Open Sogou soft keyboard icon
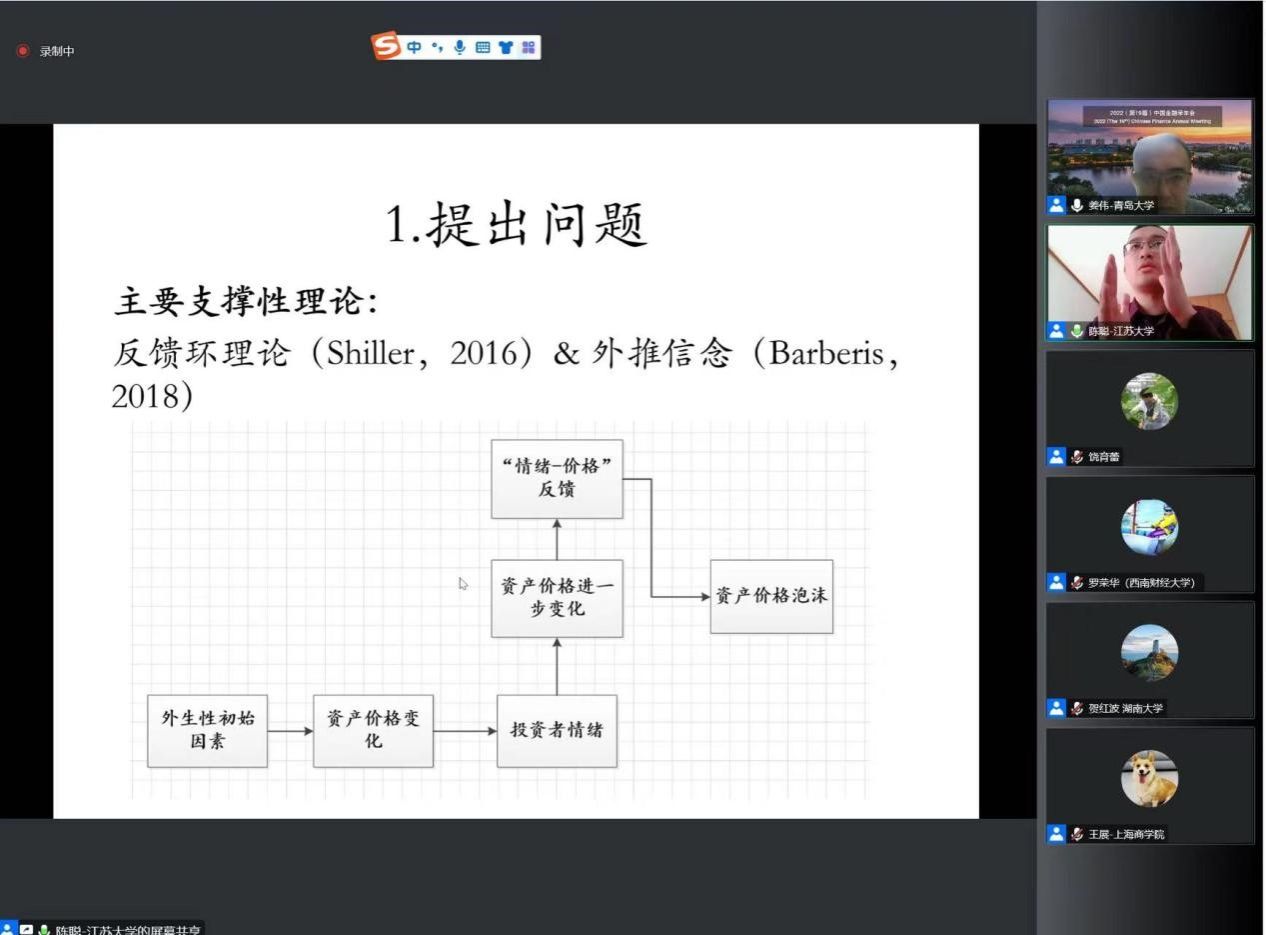Viewport: 1266px width, 935px height. [x=482, y=47]
